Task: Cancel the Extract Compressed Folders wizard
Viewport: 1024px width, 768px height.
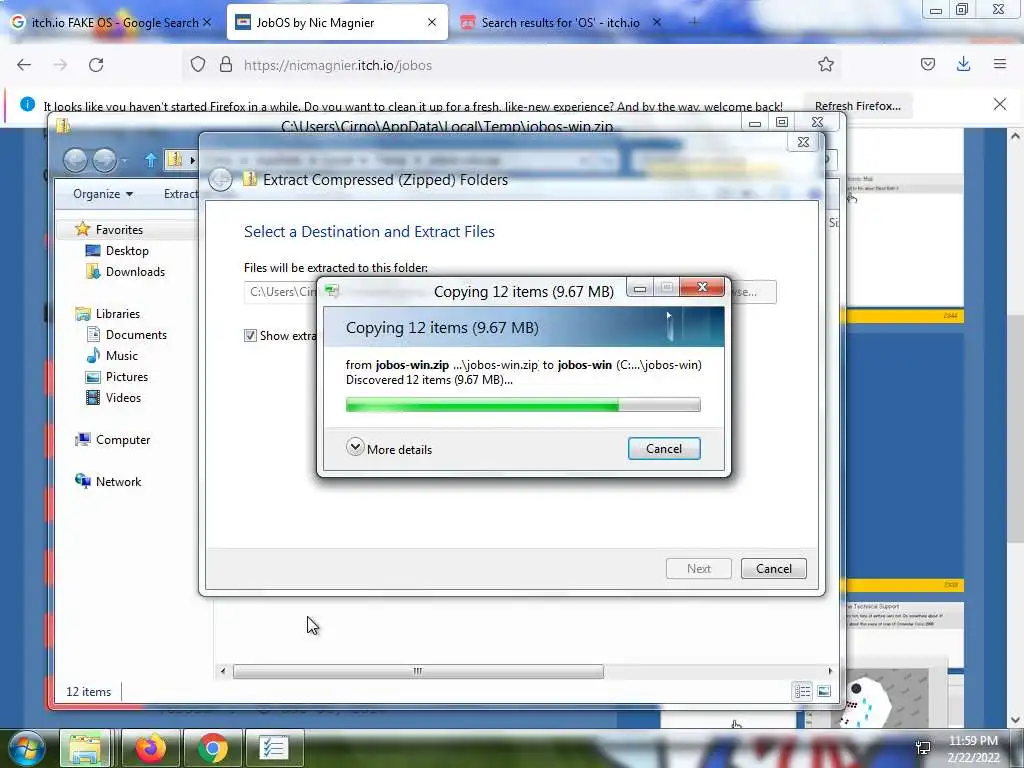Action: [774, 569]
